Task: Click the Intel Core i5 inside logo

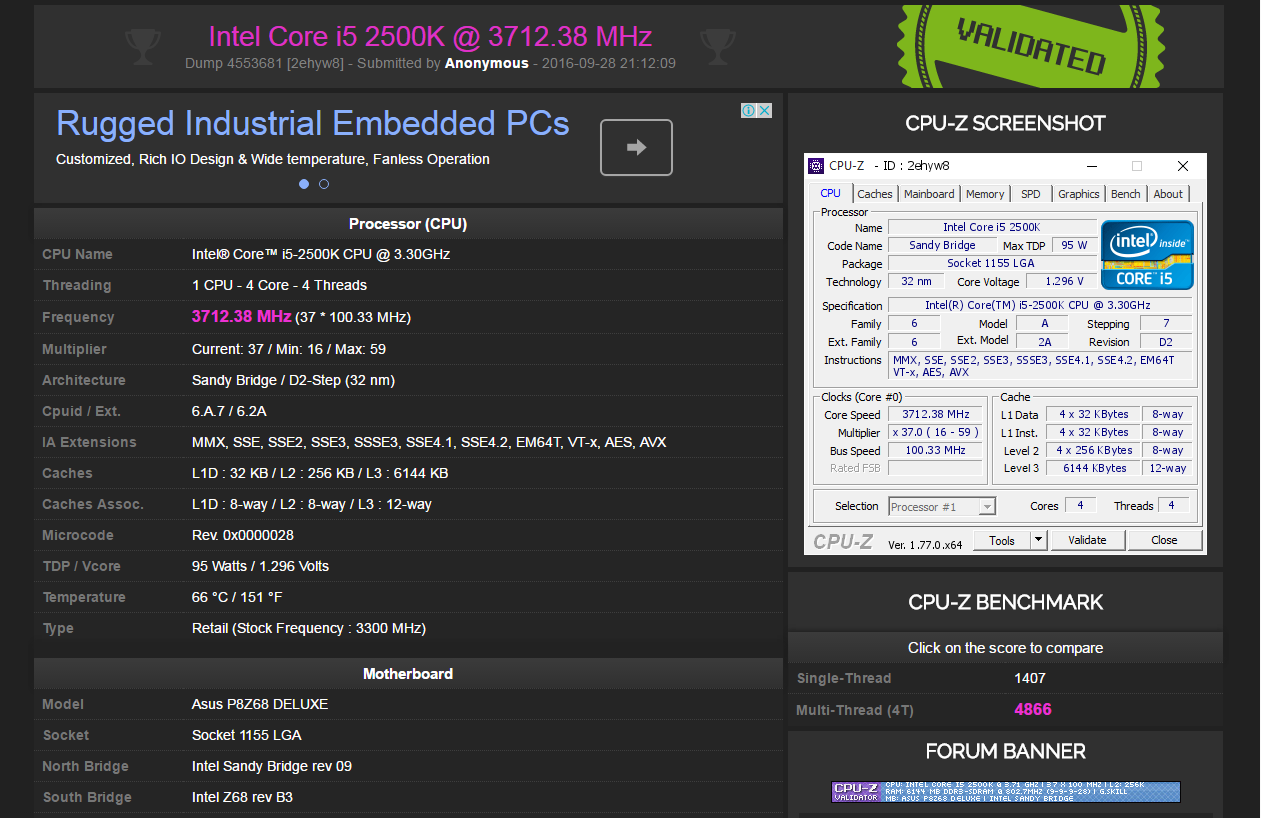Action: point(1147,255)
